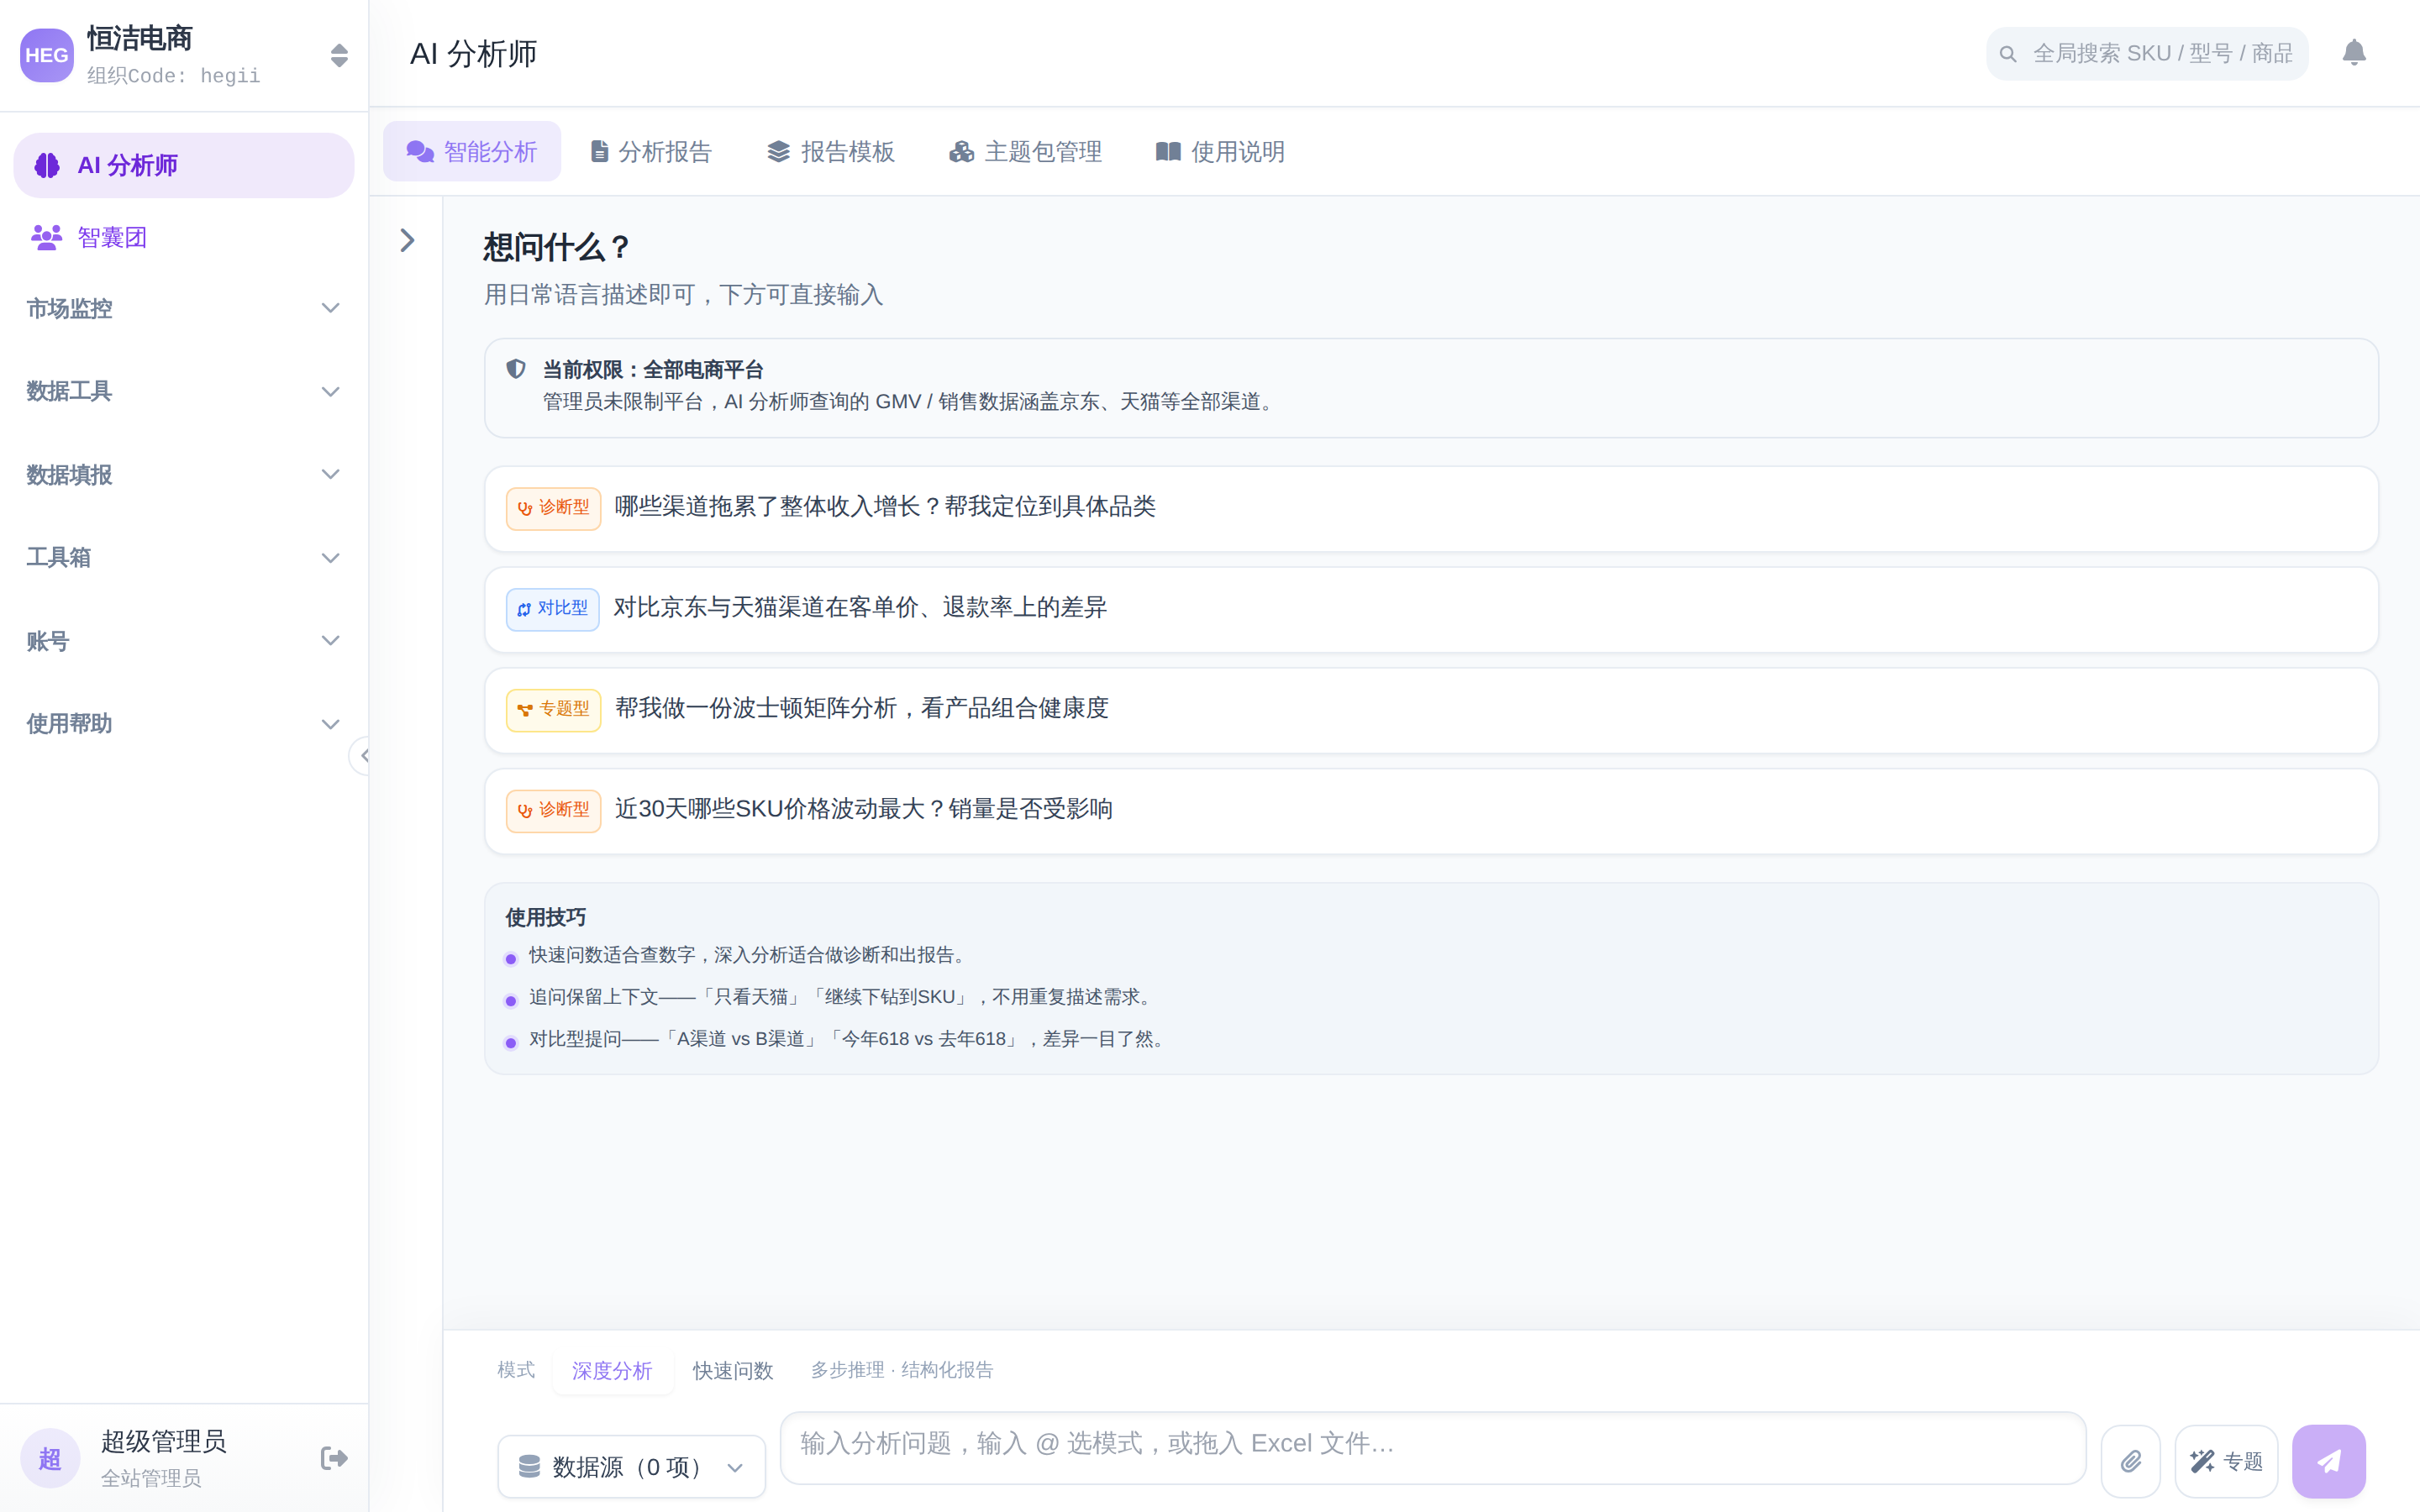Open the organization switcher arrows
Image resolution: width=2420 pixels, height=1512 pixels.
[x=339, y=55]
